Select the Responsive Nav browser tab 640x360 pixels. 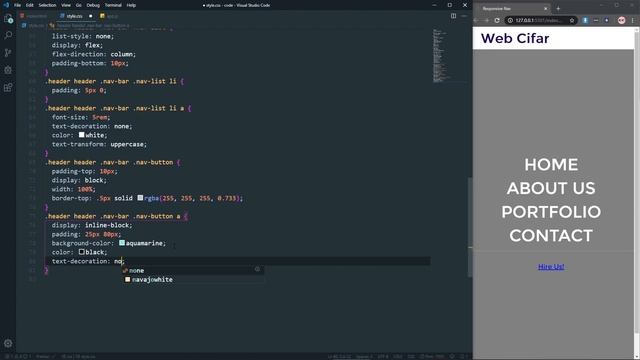tap(512, 8)
